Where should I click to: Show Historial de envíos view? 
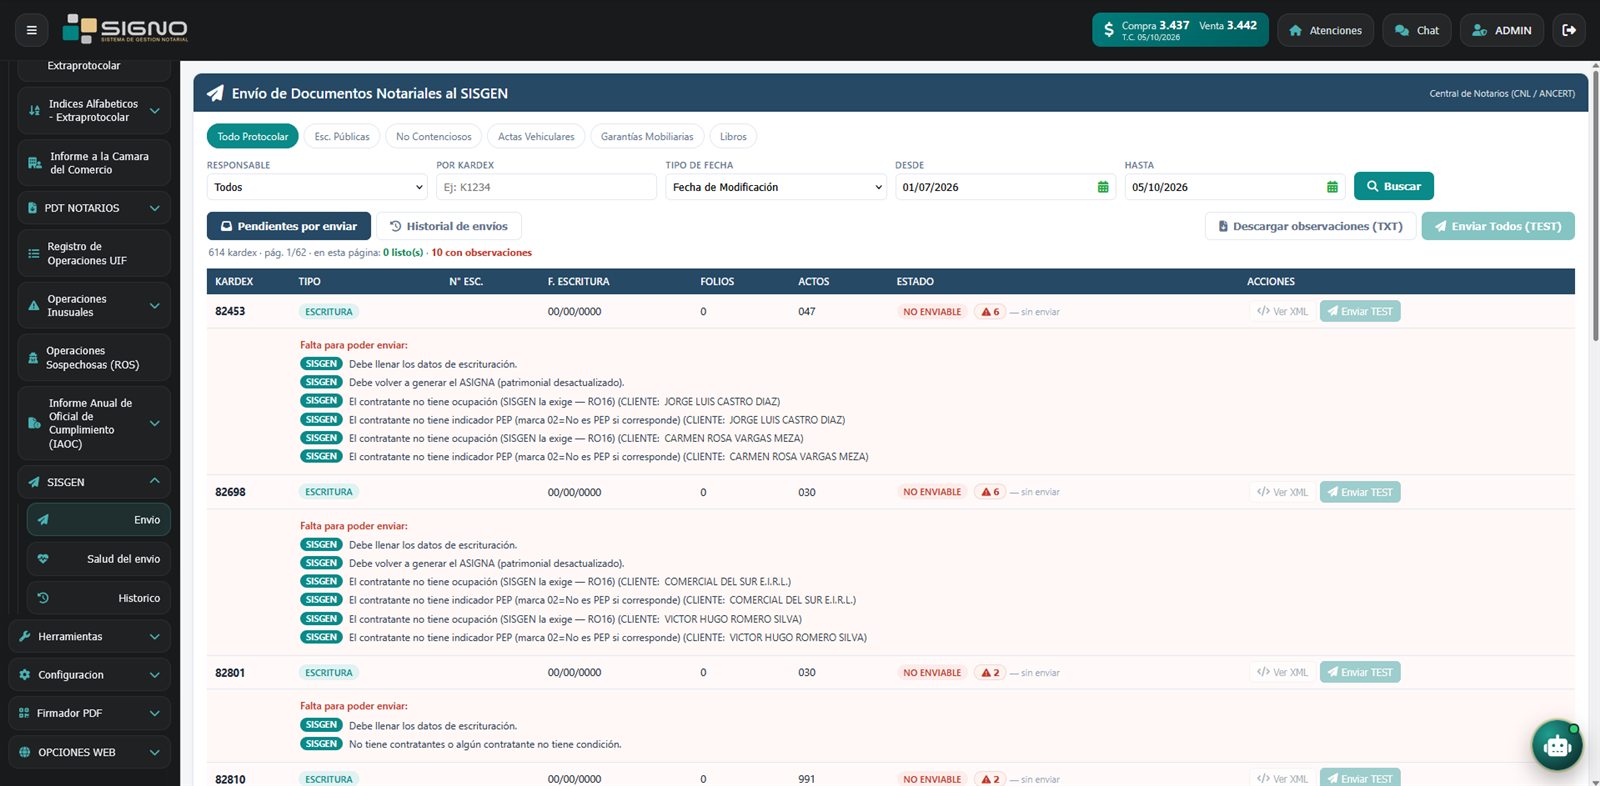[449, 226]
